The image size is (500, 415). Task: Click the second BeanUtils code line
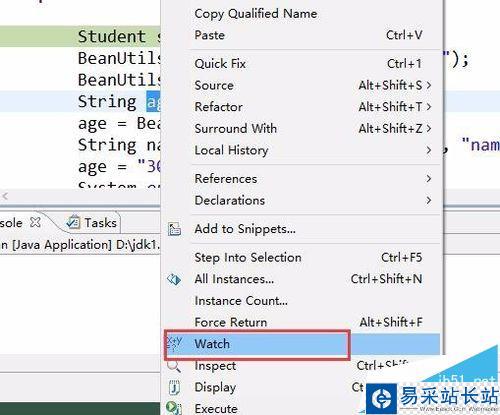tap(119, 80)
